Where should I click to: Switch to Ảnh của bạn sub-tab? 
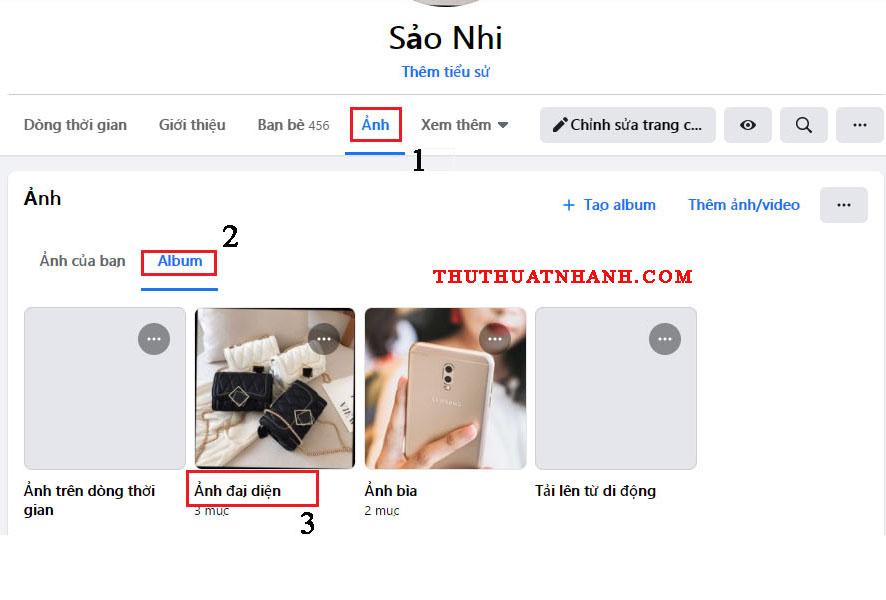82,261
